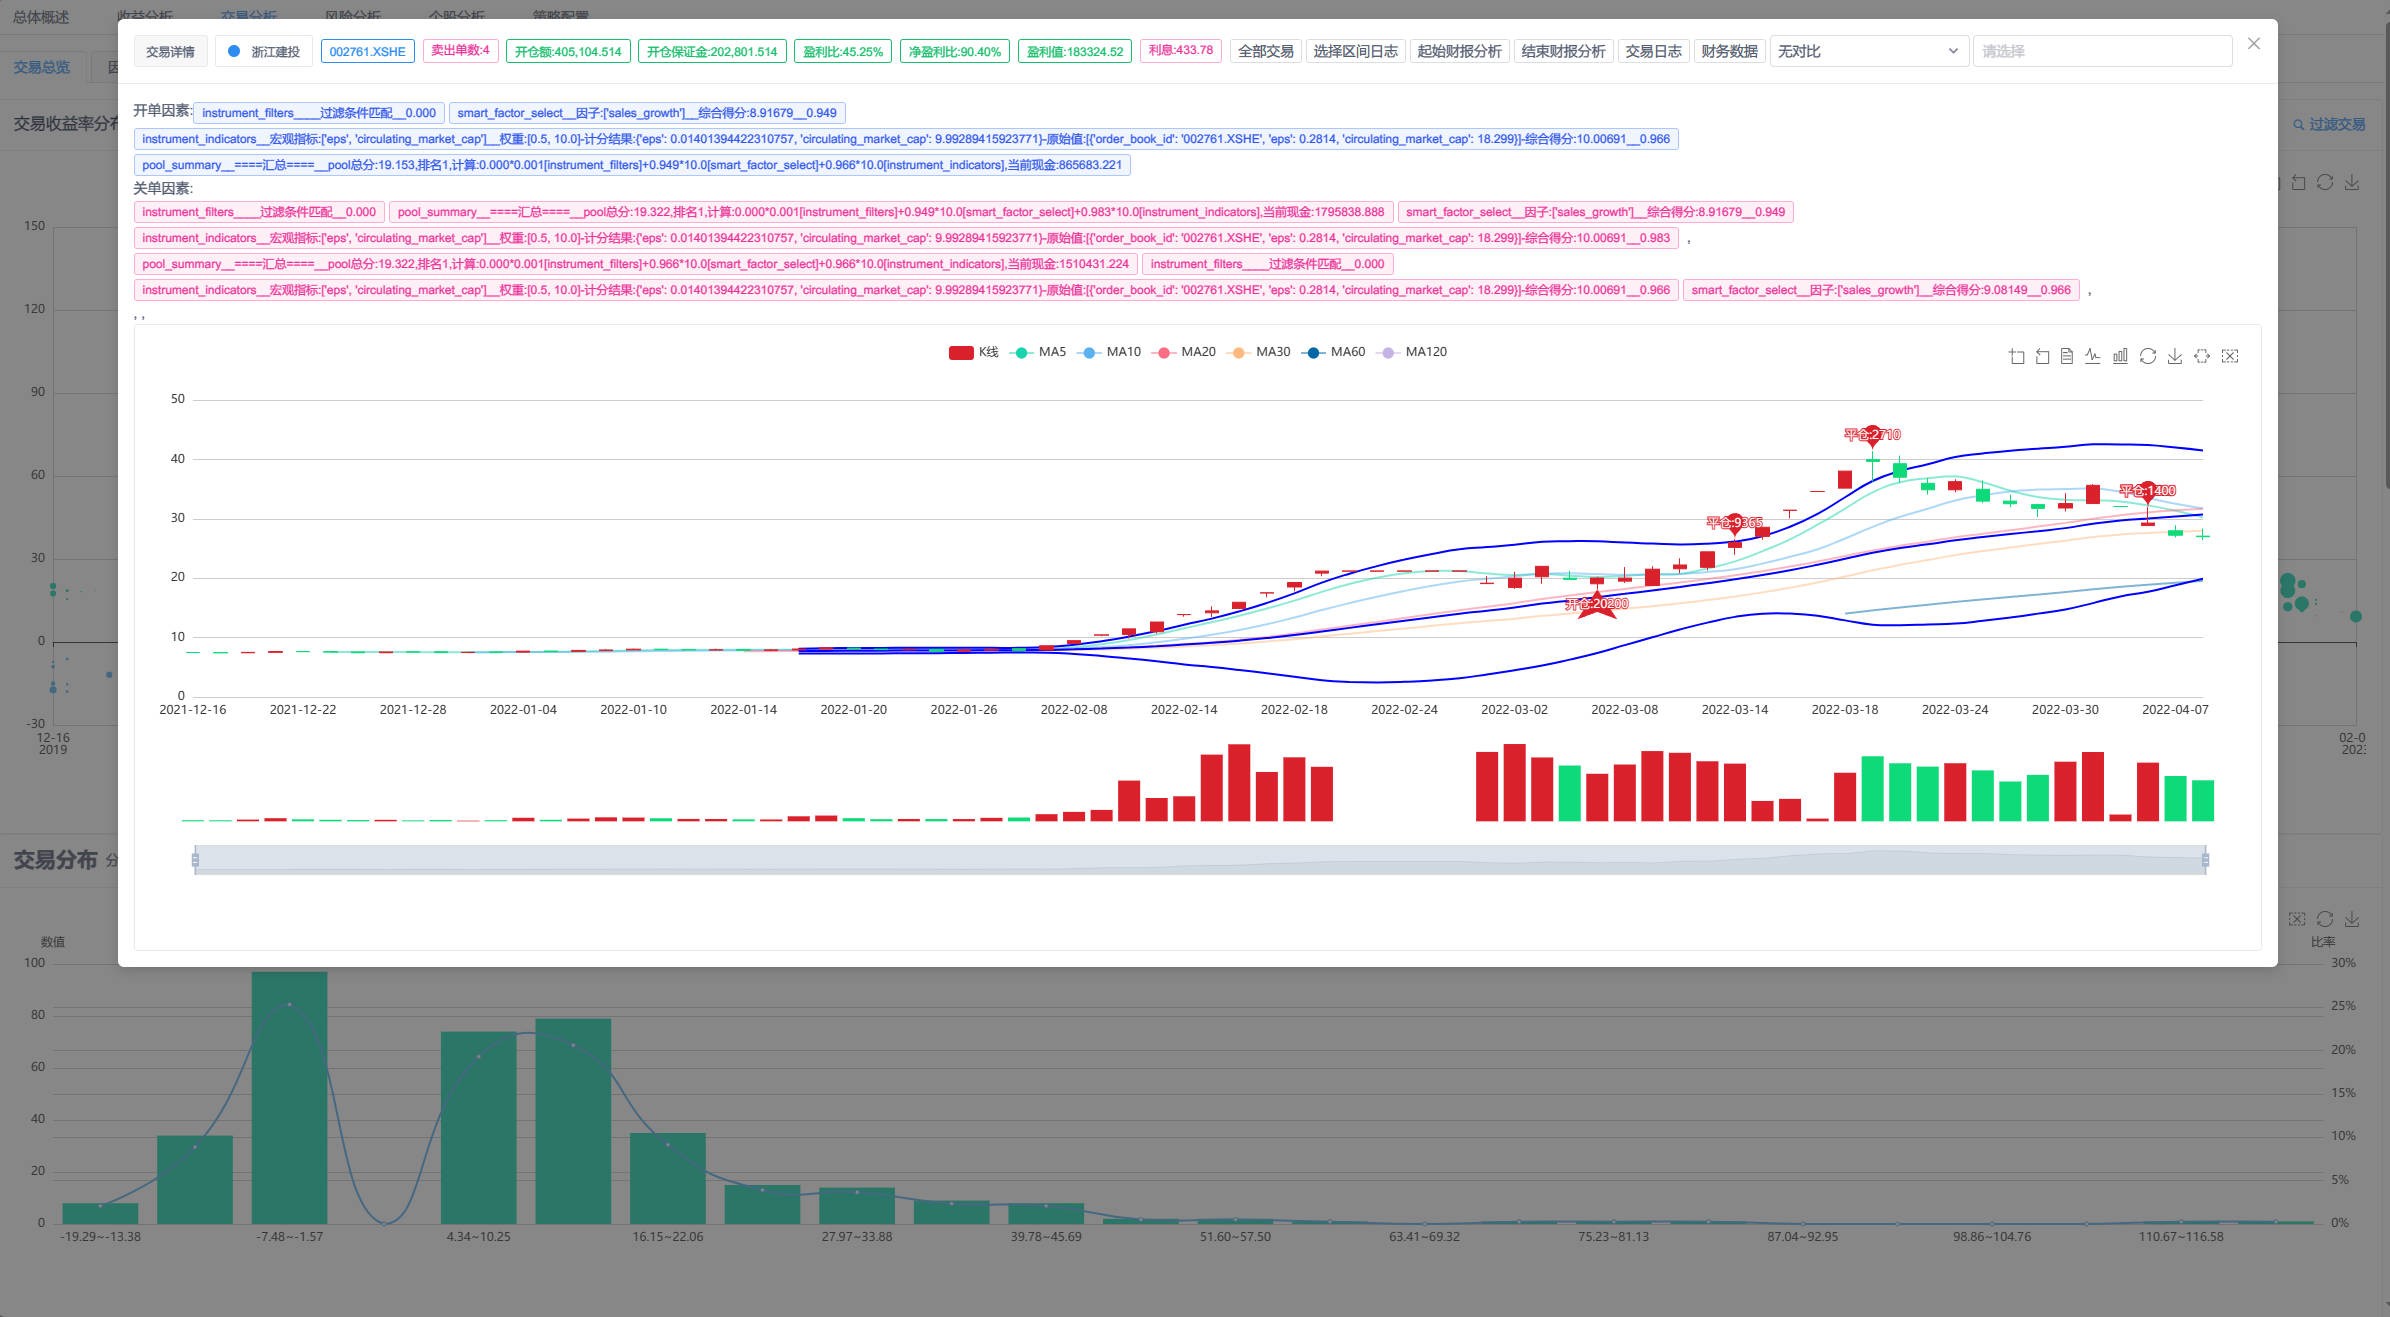Viewport: 2390px width, 1317px height.
Task: Click the area zoom icon in chart toolbox
Action: tap(2016, 357)
